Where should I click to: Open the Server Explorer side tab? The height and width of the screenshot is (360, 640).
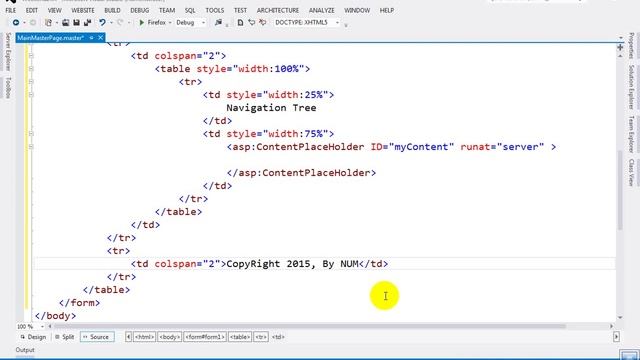pos(7,53)
